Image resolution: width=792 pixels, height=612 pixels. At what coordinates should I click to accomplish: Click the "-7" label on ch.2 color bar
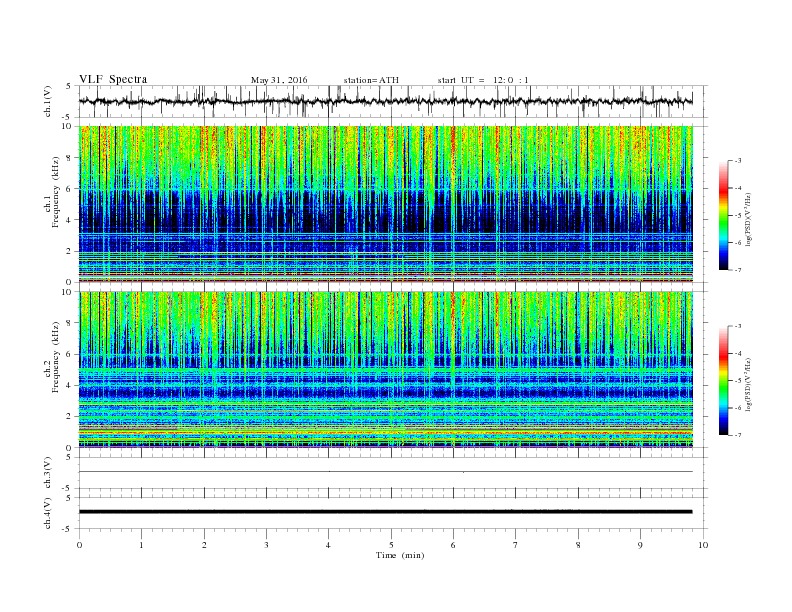pyautogui.click(x=738, y=435)
